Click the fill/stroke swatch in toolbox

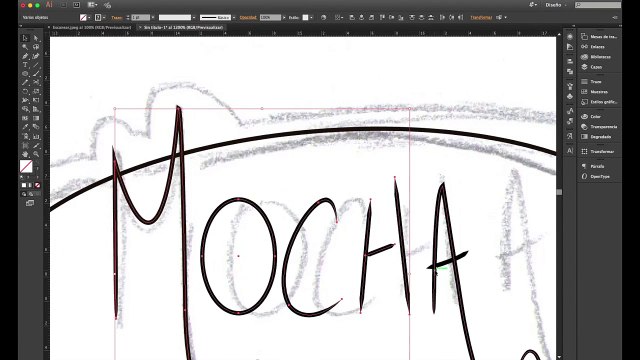pos(26,166)
